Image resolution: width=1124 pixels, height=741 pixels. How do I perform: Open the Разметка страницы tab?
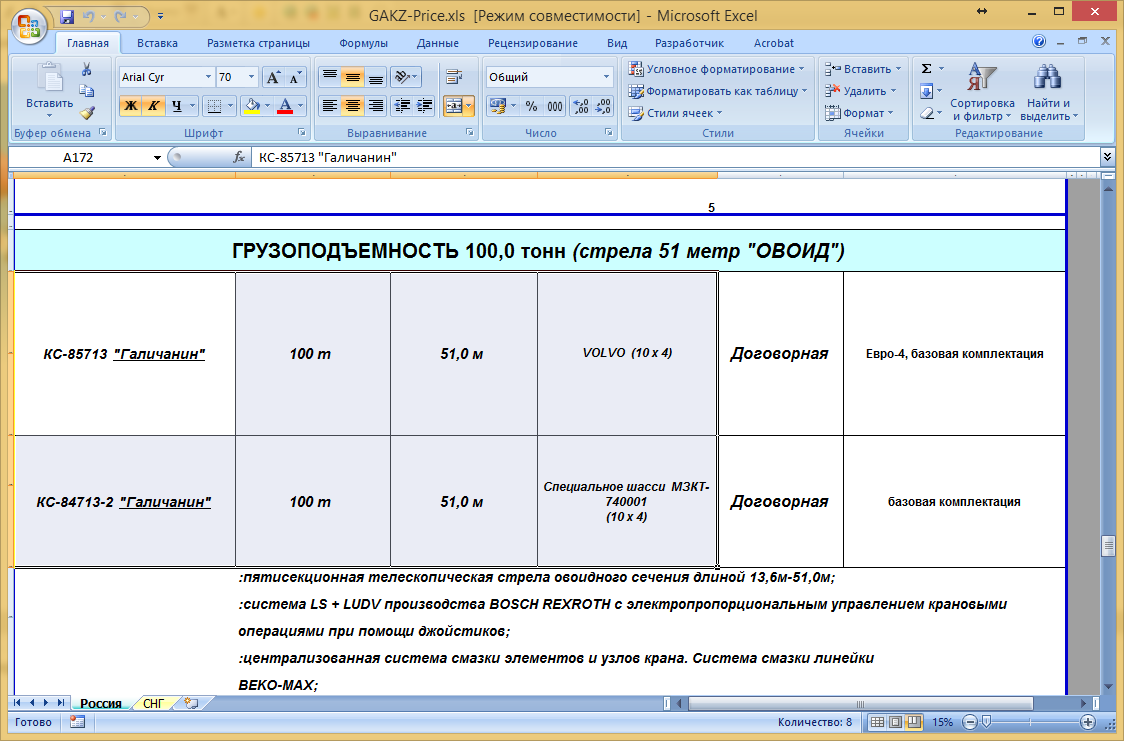[x=258, y=43]
